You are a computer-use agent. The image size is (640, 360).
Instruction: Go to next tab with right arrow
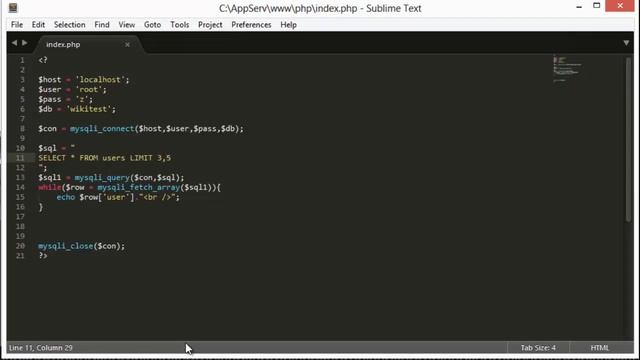pyautogui.click(x=24, y=42)
